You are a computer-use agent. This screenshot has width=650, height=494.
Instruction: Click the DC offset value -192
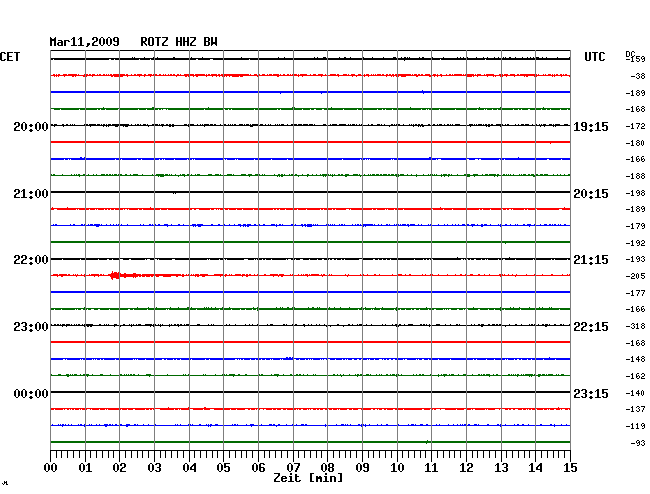coord(635,243)
